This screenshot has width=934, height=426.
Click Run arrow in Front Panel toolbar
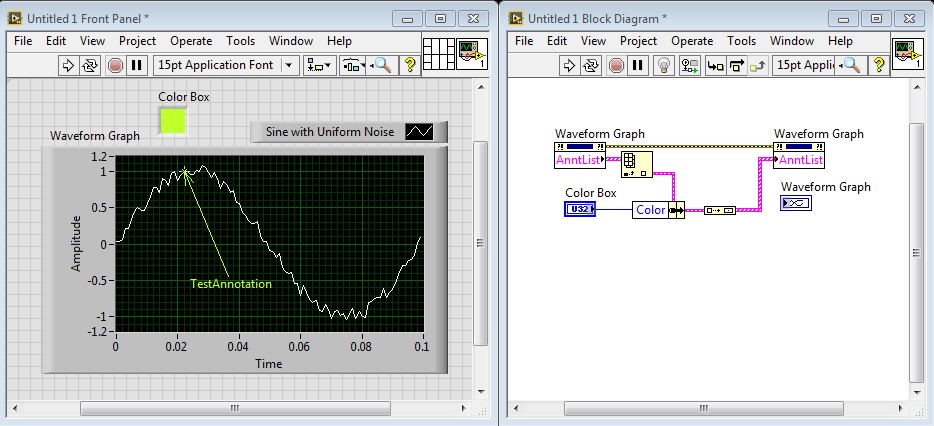point(69,65)
